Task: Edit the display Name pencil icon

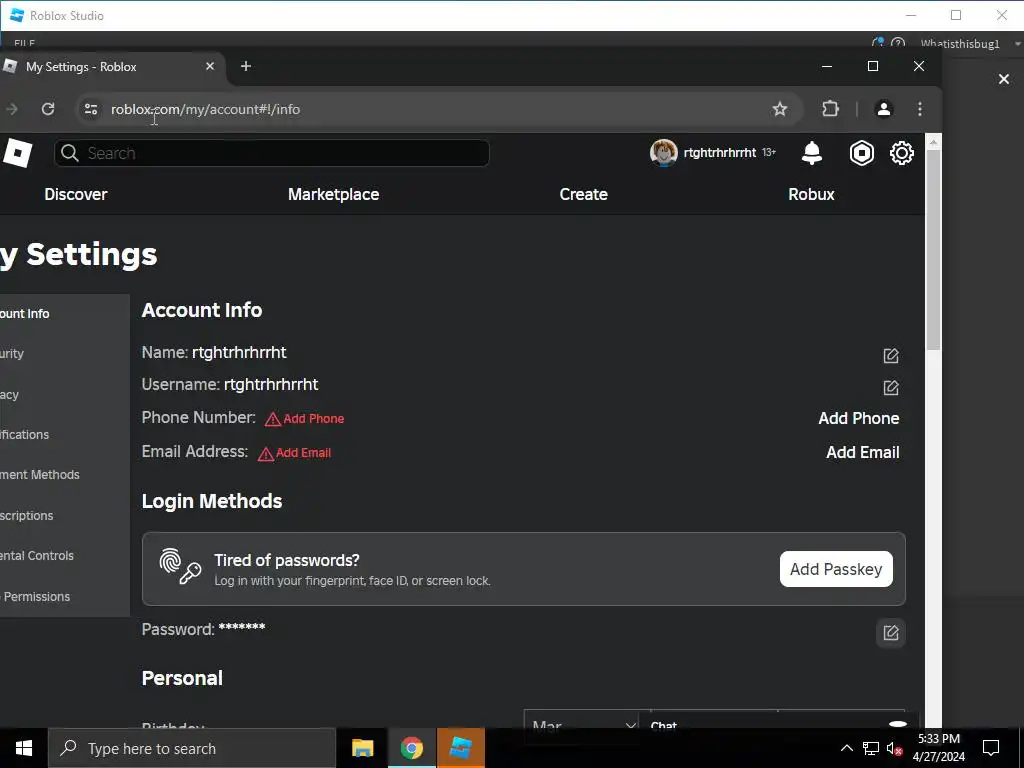Action: pyautogui.click(x=891, y=355)
